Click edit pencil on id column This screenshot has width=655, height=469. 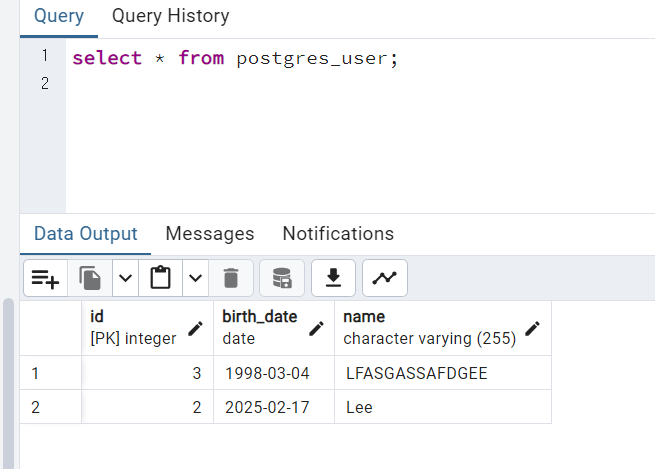pyautogui.click(x=196, y=328)
